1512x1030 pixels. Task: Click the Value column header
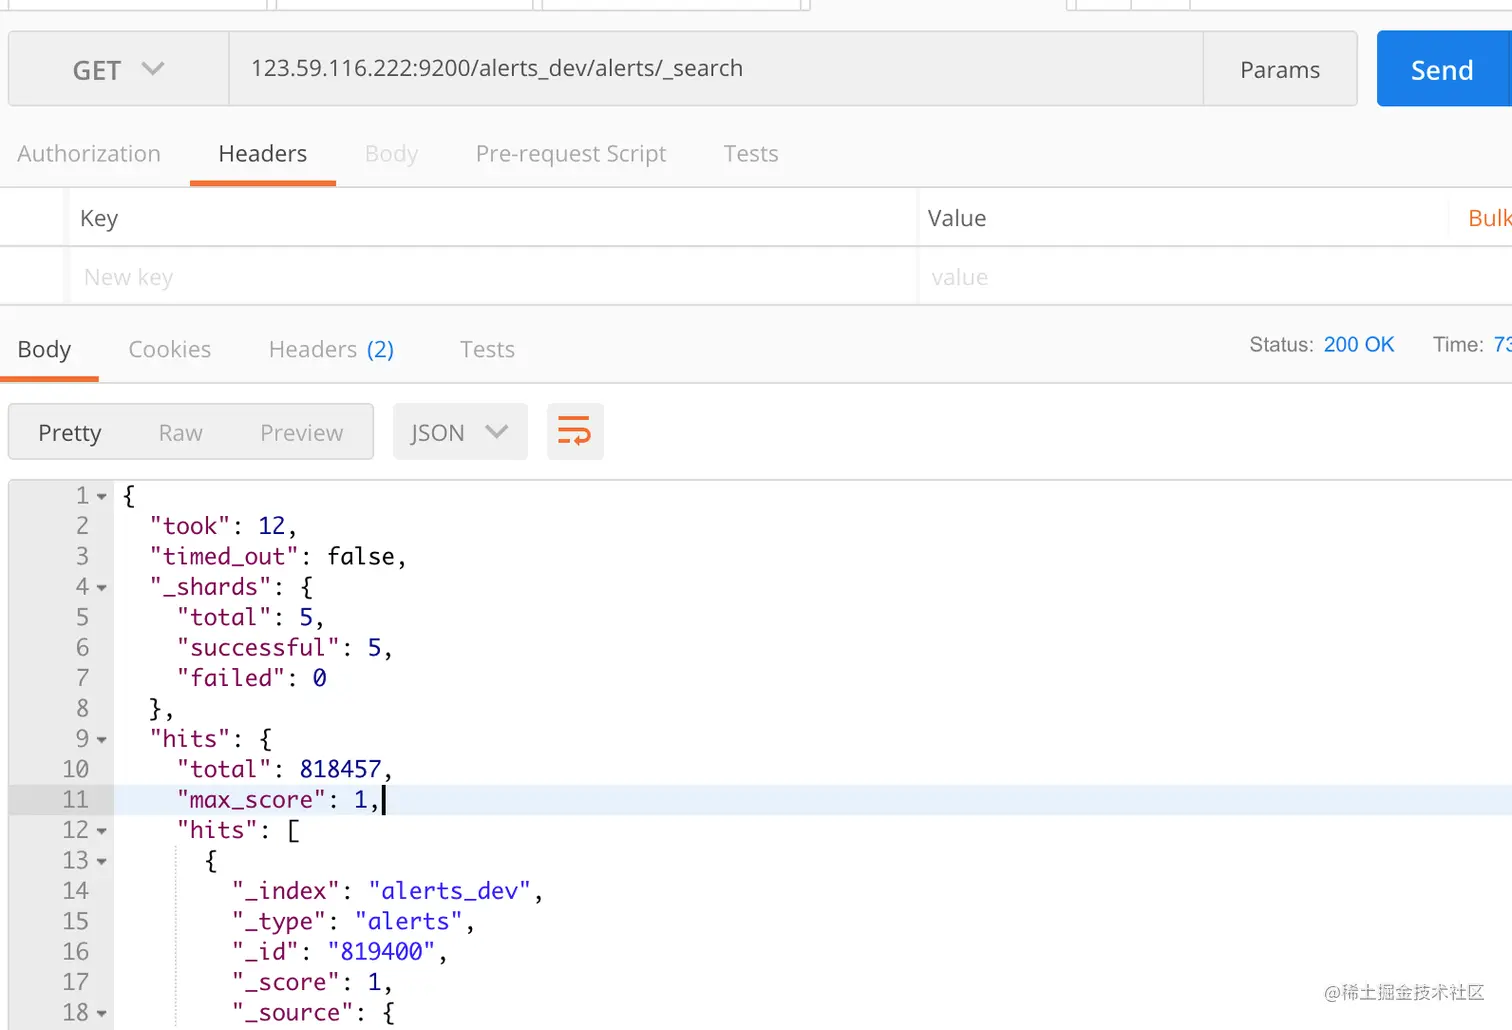tap(957, 218)
